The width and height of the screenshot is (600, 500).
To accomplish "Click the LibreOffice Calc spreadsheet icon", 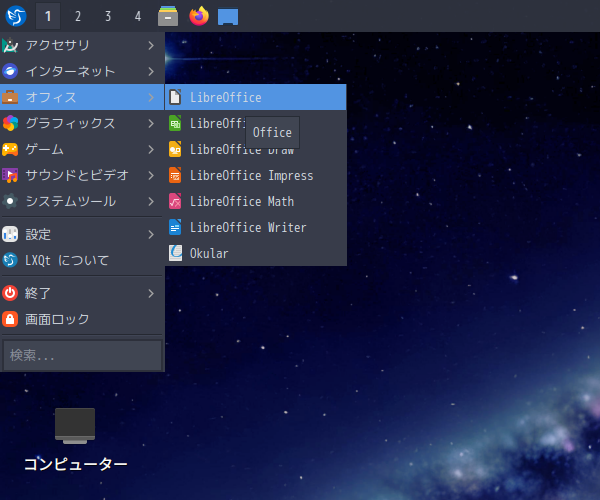I will (175, 123).
